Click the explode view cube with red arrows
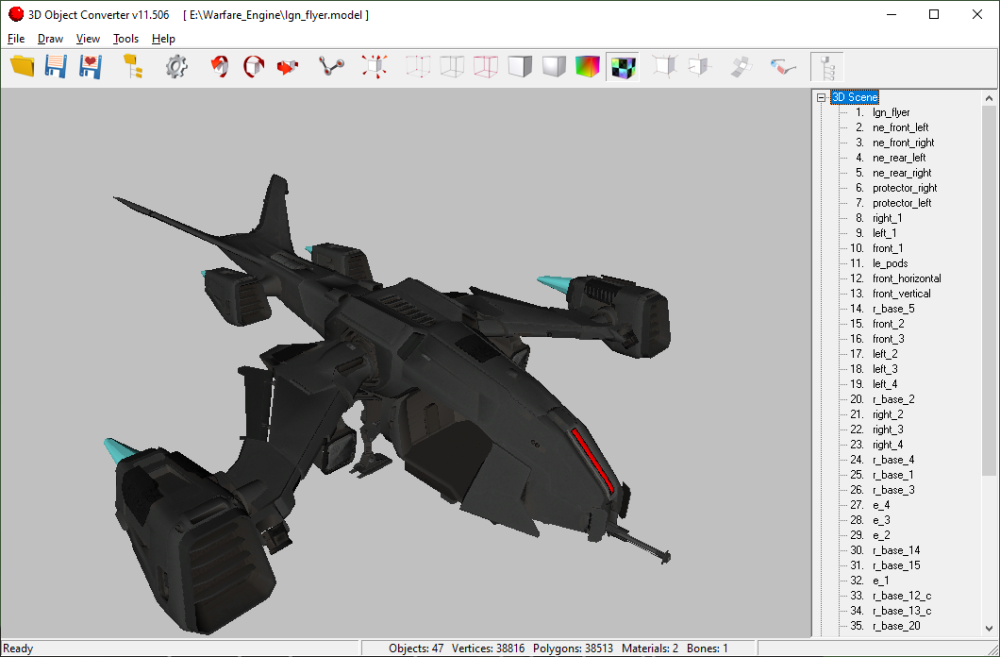This screenshot has width=1000, height=657. (x=374, y=66)
